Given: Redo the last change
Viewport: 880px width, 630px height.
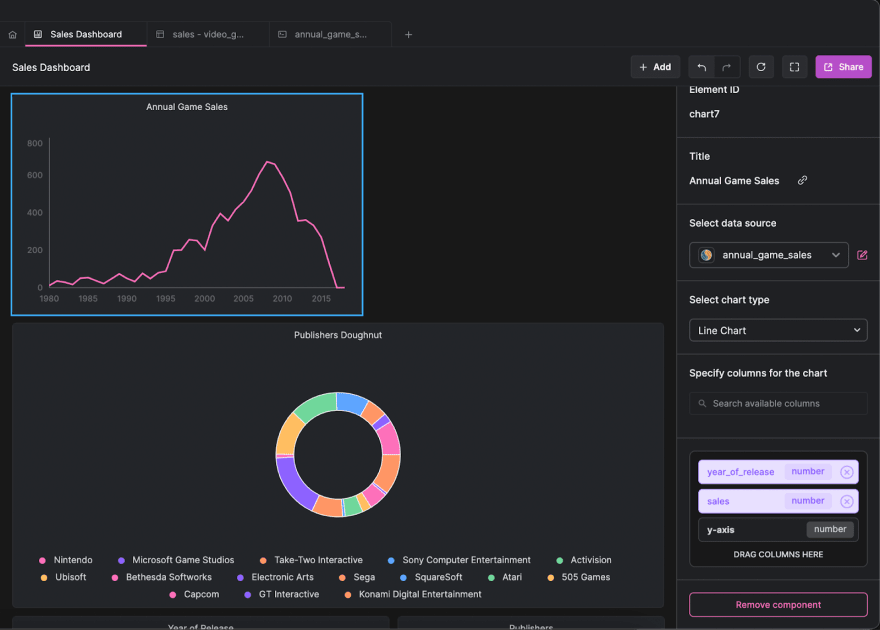Looking at the screenshot, I should 727,67.
